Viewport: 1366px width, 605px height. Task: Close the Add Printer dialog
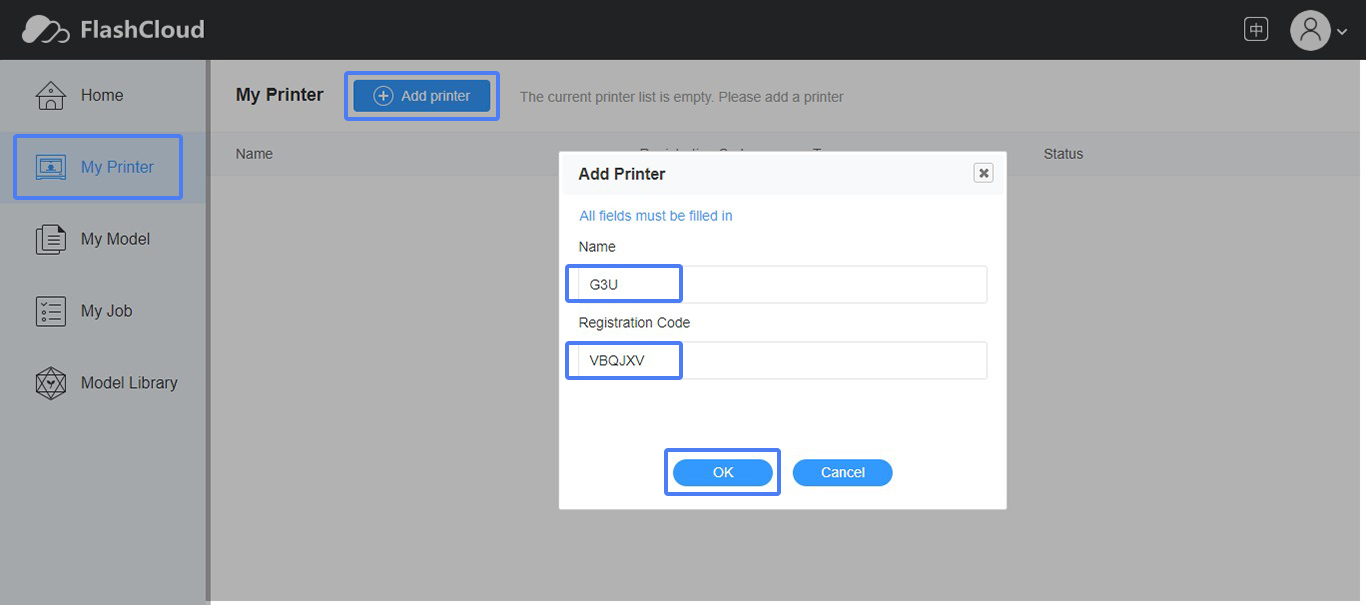[983, 172]
